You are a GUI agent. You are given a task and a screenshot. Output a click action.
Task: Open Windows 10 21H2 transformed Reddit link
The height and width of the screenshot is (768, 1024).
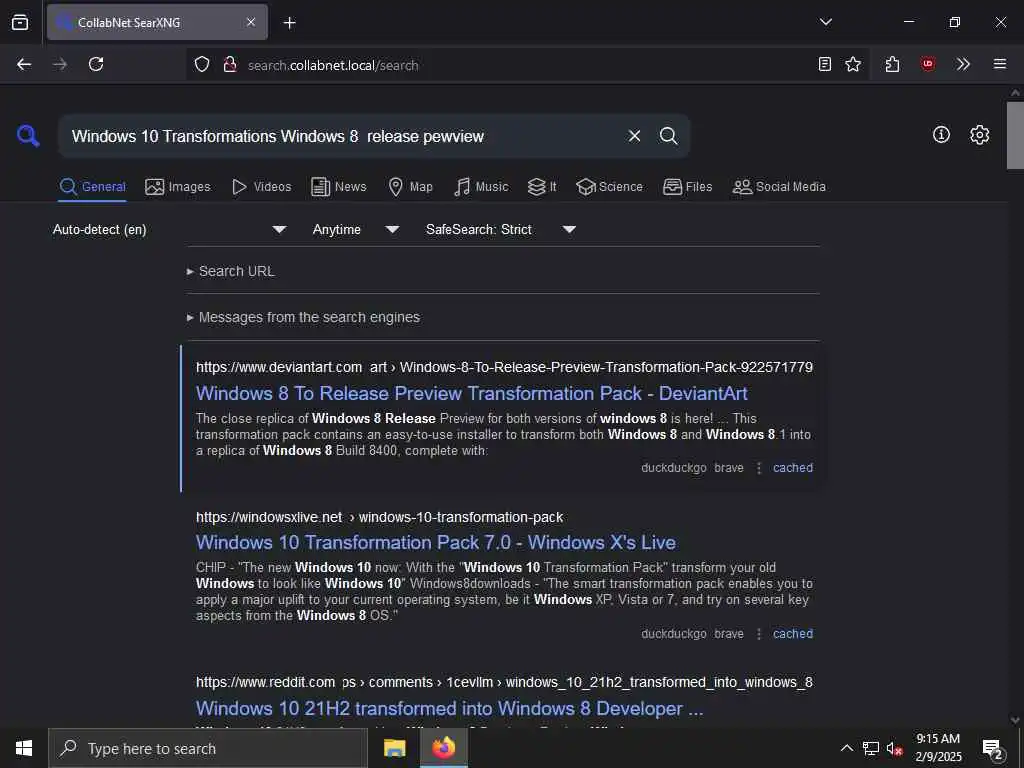point(449,709)
